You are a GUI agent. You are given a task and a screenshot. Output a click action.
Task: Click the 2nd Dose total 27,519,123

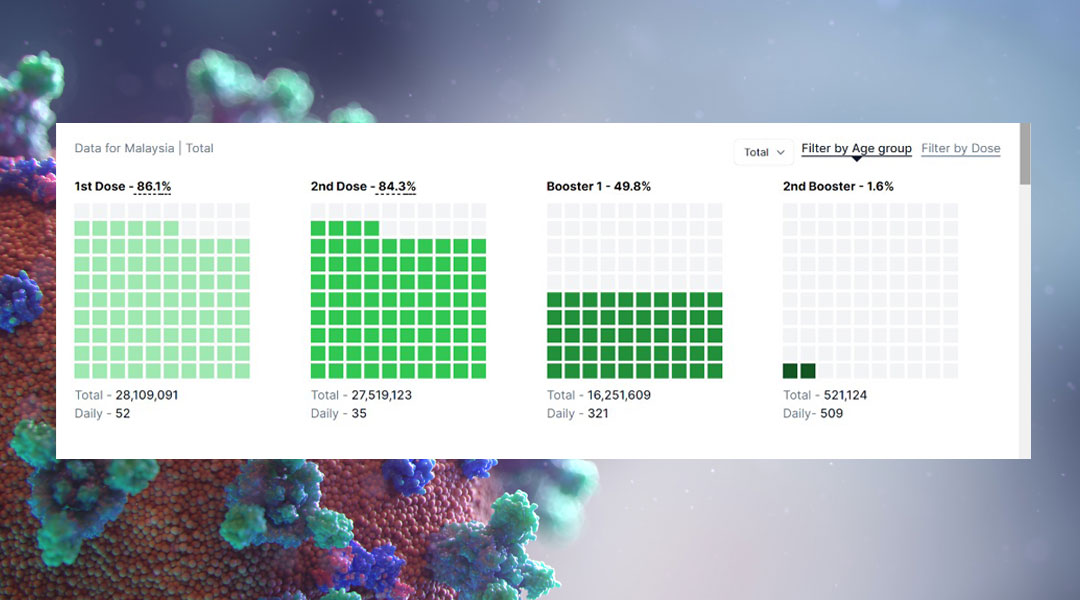382,395
